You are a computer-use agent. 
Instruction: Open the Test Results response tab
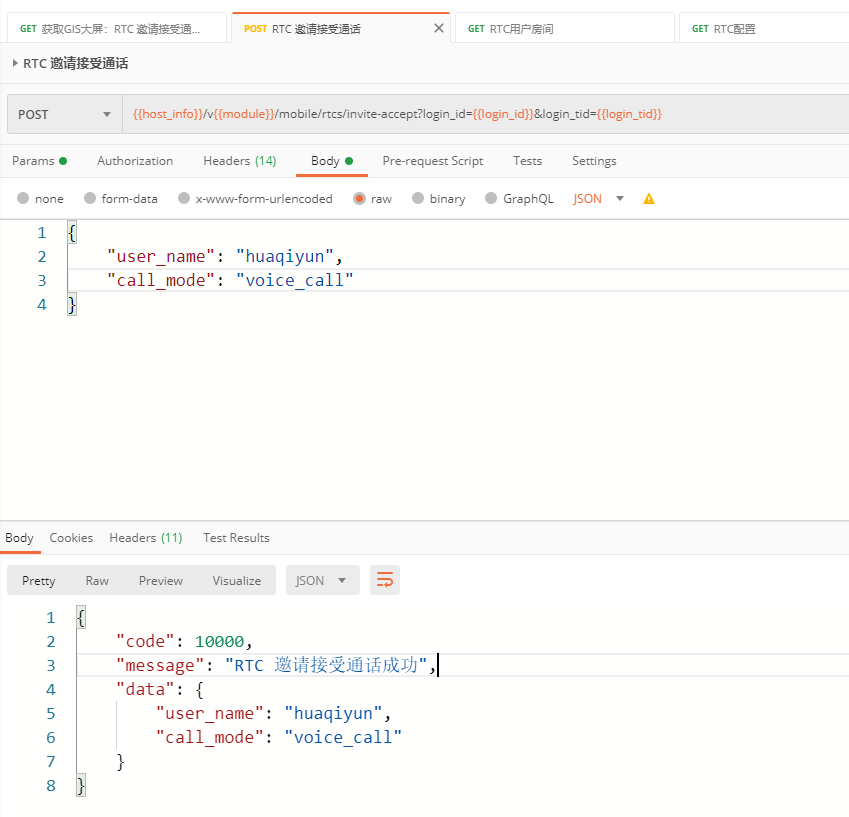coord(236,538)
